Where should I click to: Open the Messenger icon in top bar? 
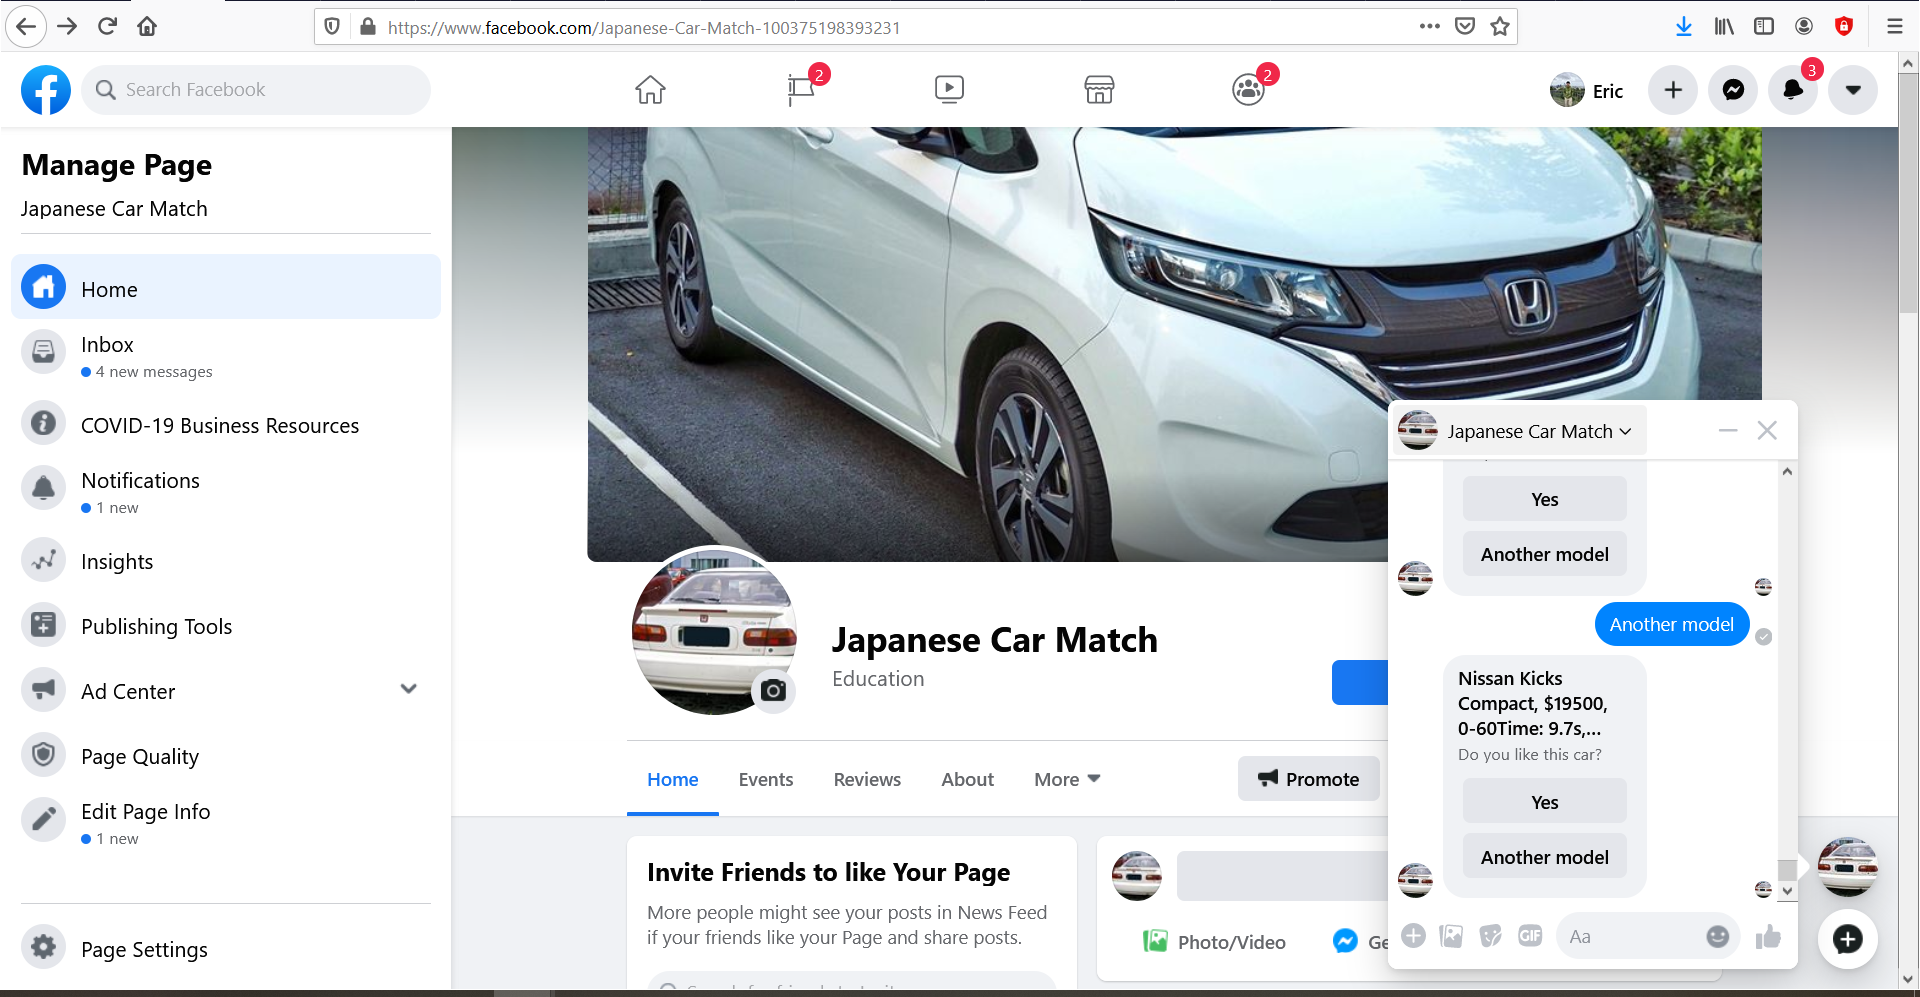(x=1733, y=90)
